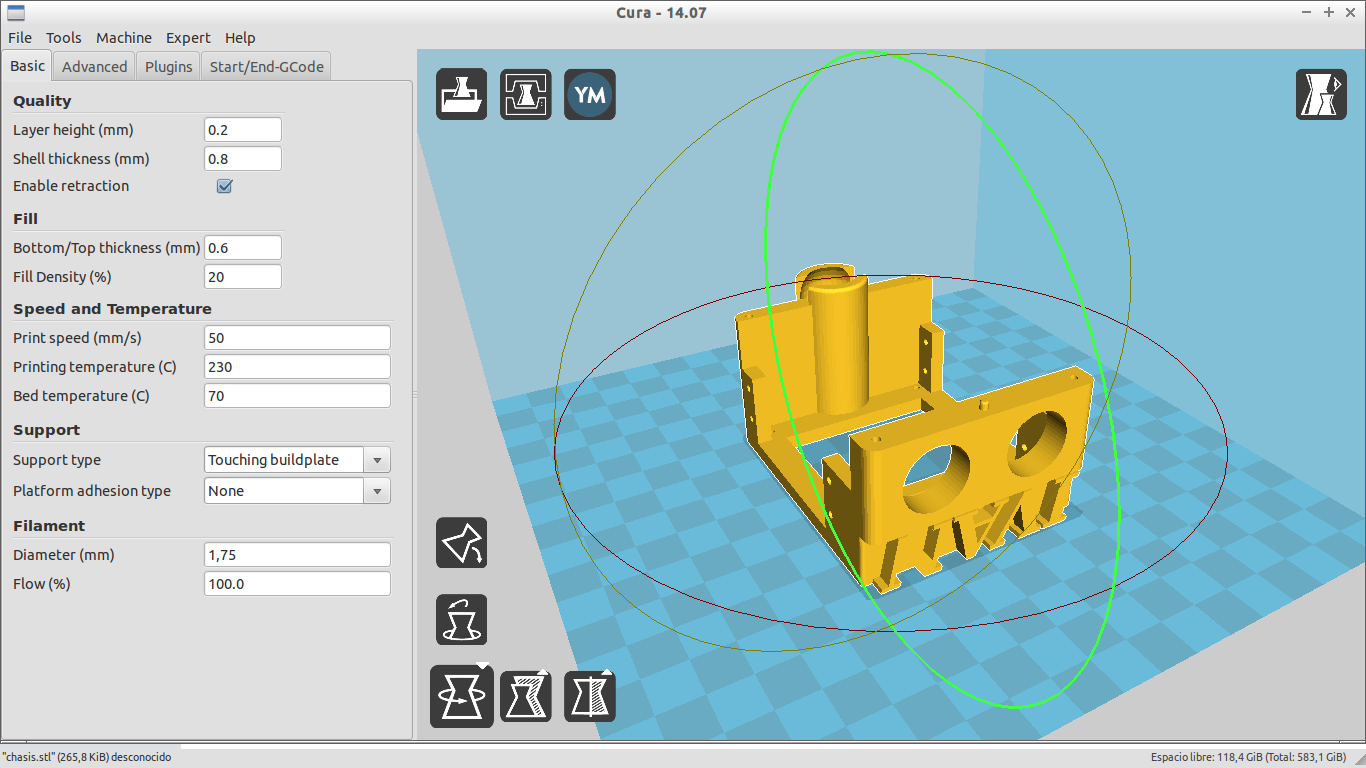
Task: Click the Speed and Temperature heading
Action: pyautogui.click(x=112, y=309)
